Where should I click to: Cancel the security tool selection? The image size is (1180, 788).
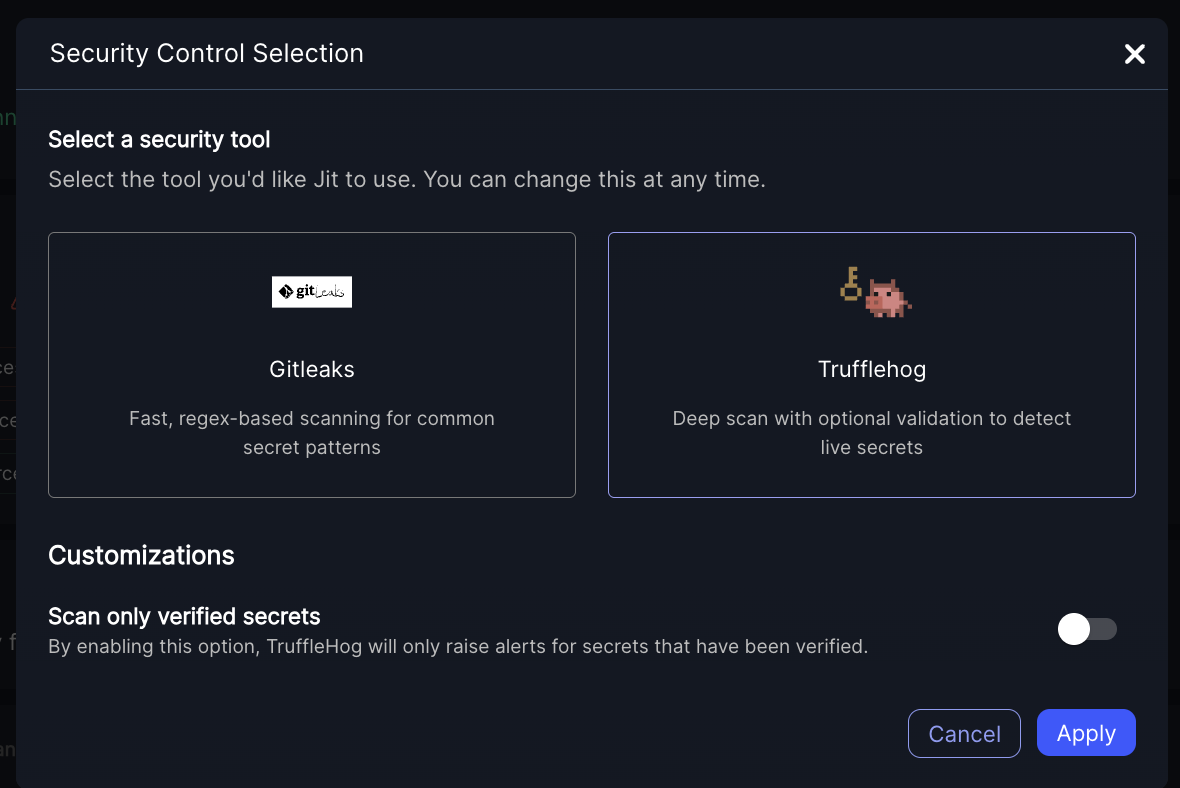click(x=964, y=733)
